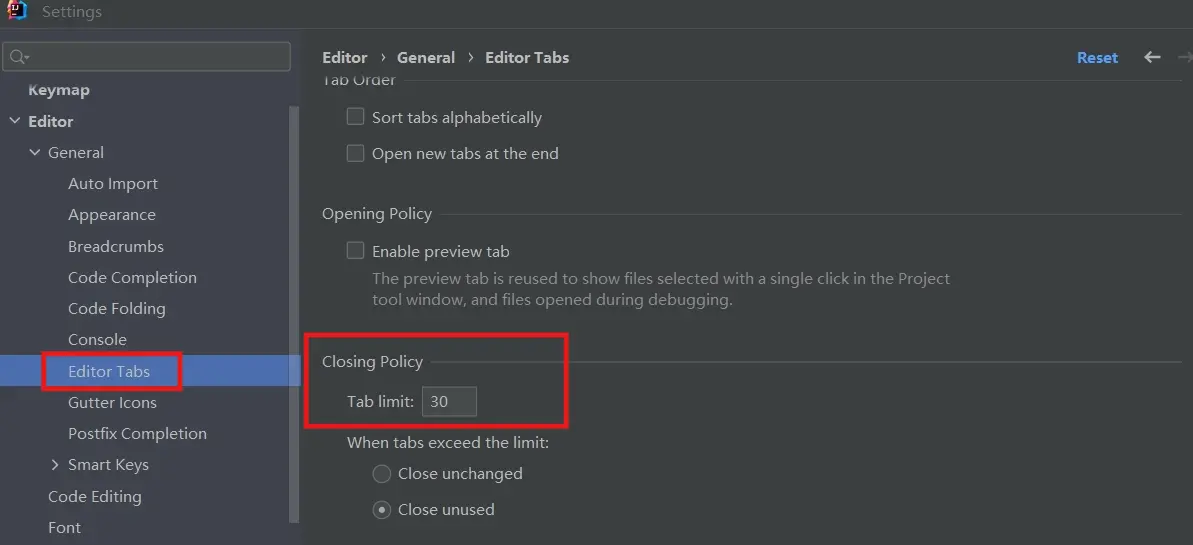Click Editor in the breadcrumb path
1193x545 pixels.
pos(345,57)
